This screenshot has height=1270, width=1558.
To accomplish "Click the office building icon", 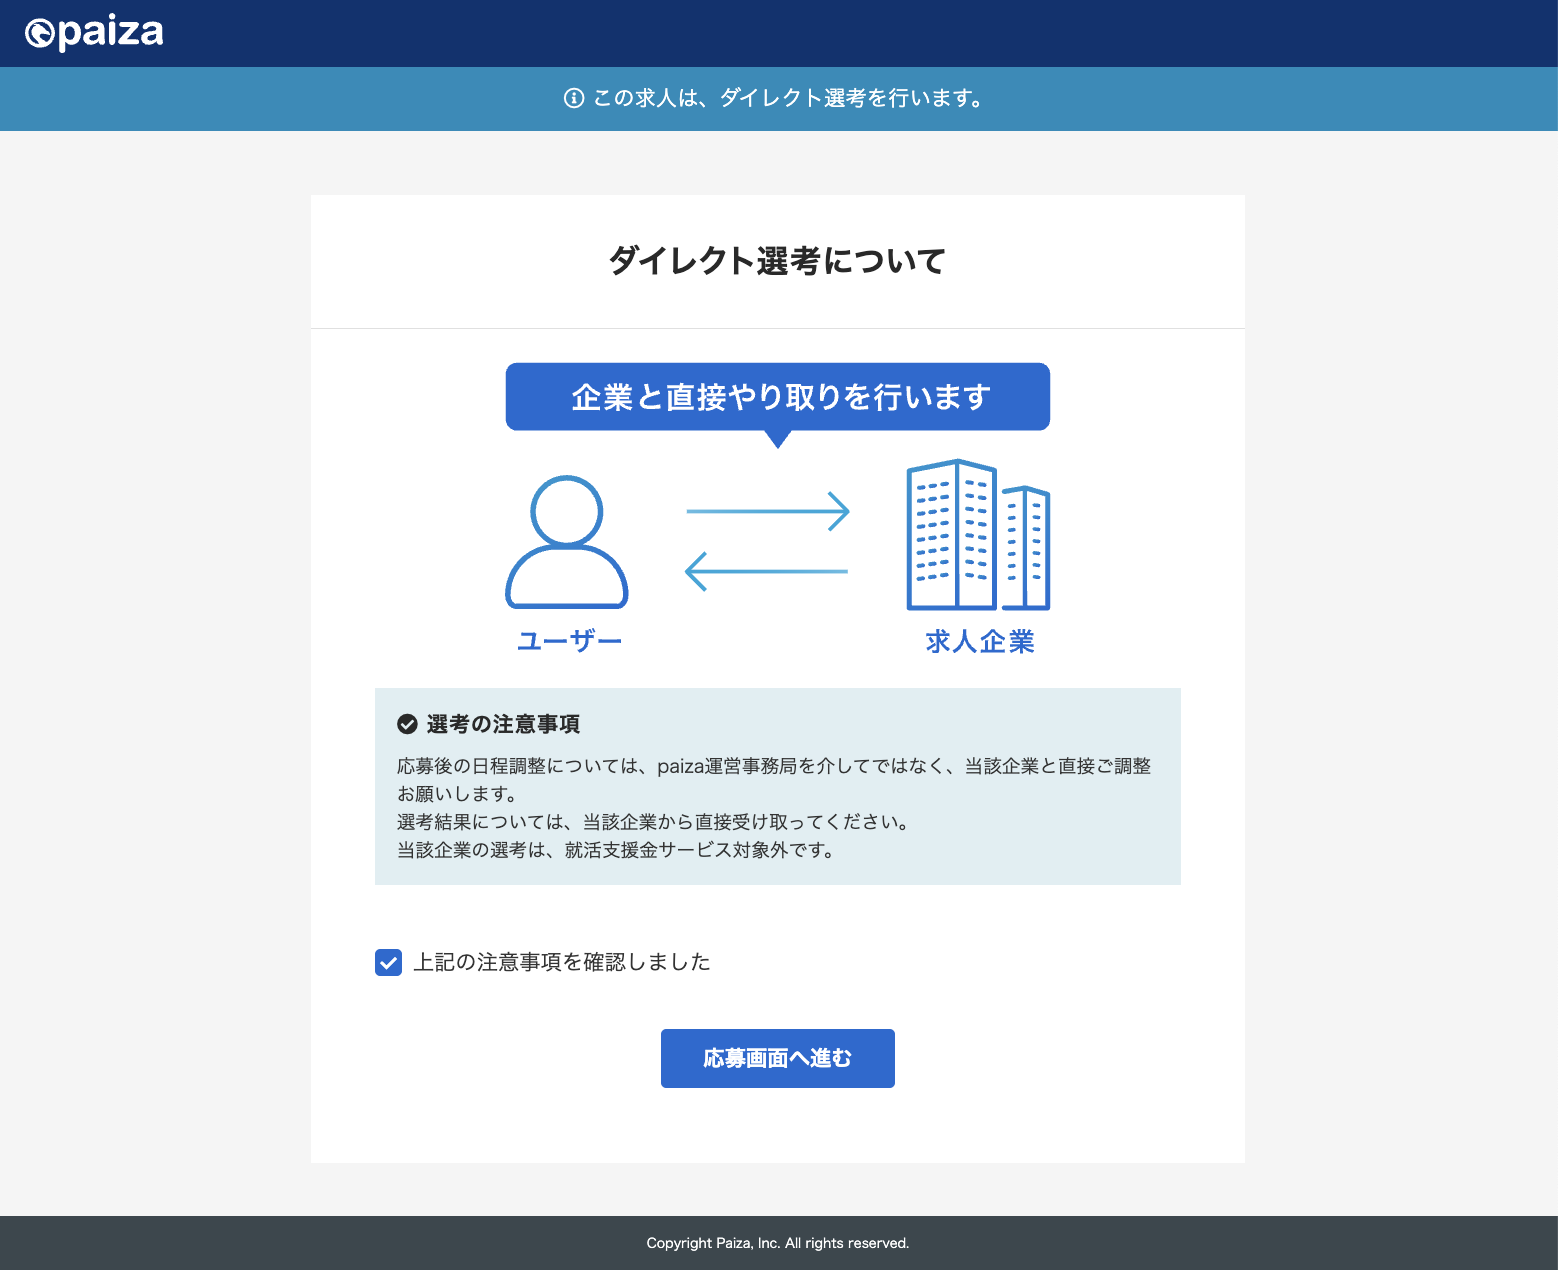I will 978,535.
